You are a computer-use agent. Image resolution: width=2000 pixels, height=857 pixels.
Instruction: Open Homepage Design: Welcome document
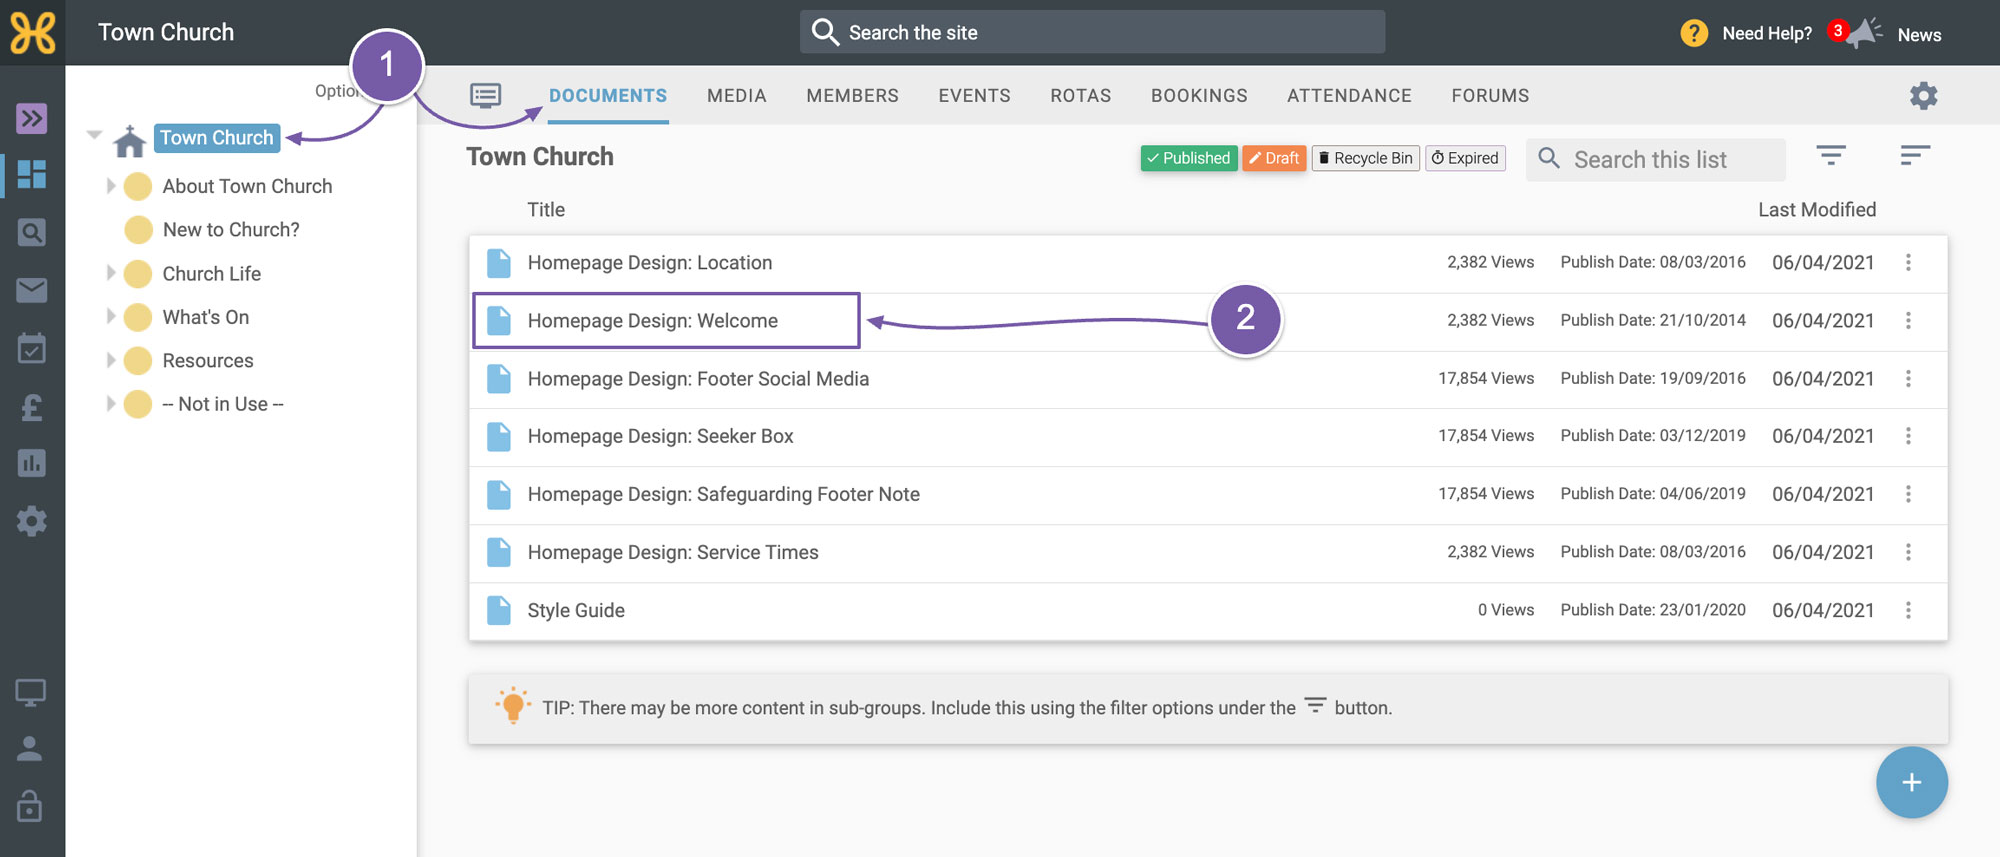[652, 321]
